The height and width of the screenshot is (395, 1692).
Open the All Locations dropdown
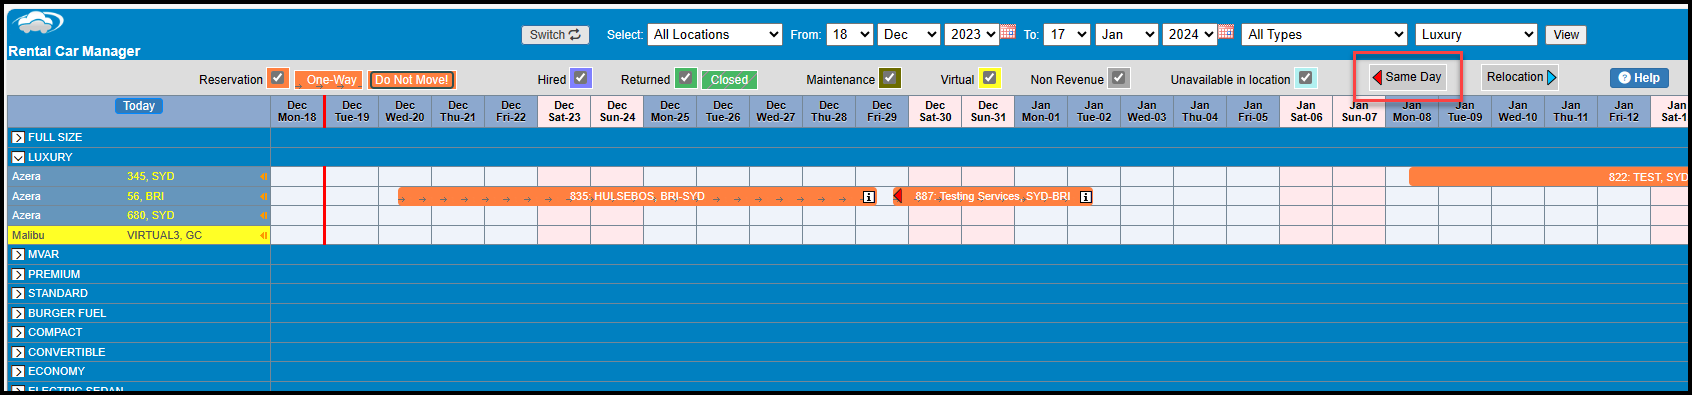point(715,34)
